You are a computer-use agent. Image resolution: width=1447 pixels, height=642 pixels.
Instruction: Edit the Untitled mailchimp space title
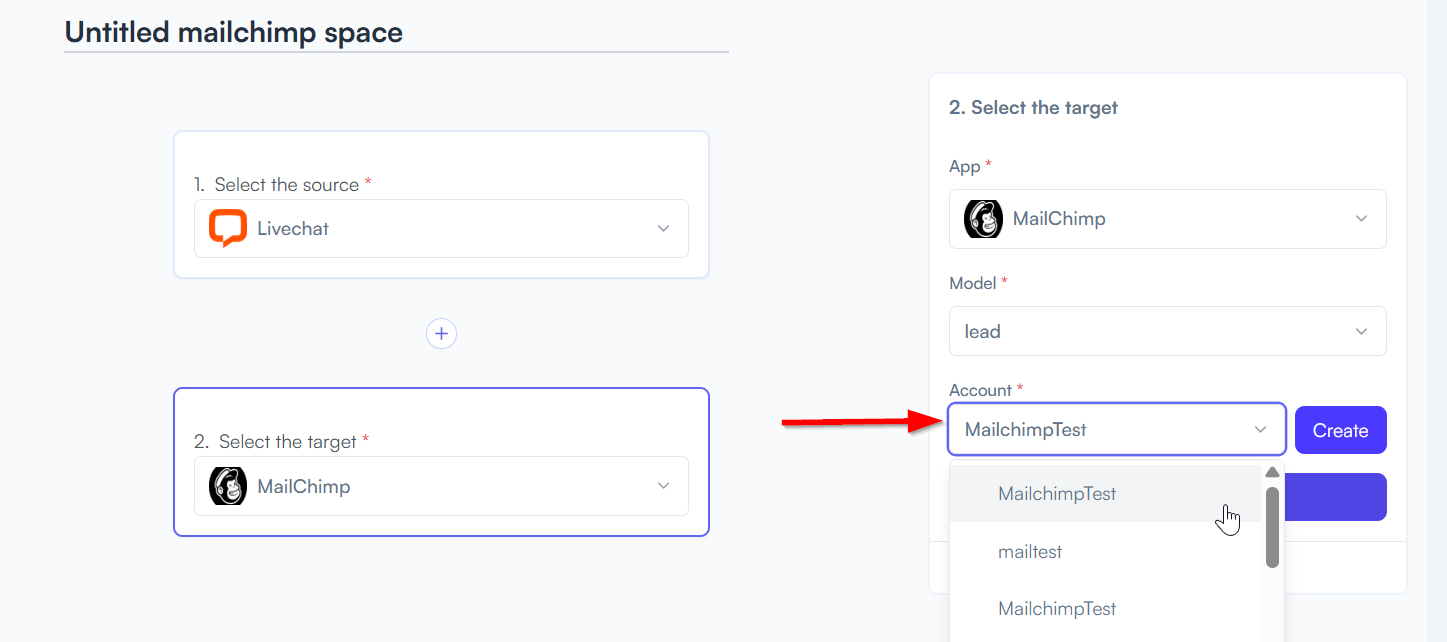tap(234, 32)
